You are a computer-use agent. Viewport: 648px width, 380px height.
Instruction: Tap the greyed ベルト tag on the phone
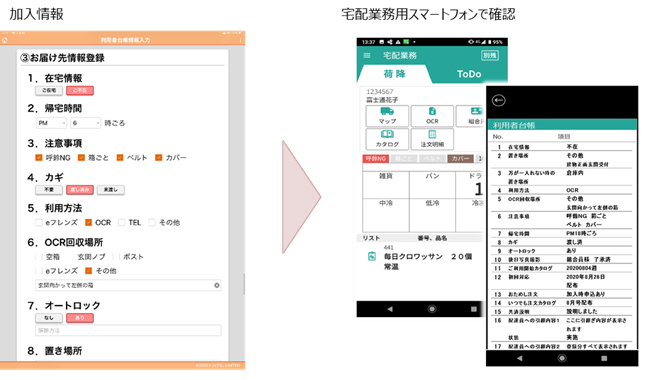(x=432, y=159)
